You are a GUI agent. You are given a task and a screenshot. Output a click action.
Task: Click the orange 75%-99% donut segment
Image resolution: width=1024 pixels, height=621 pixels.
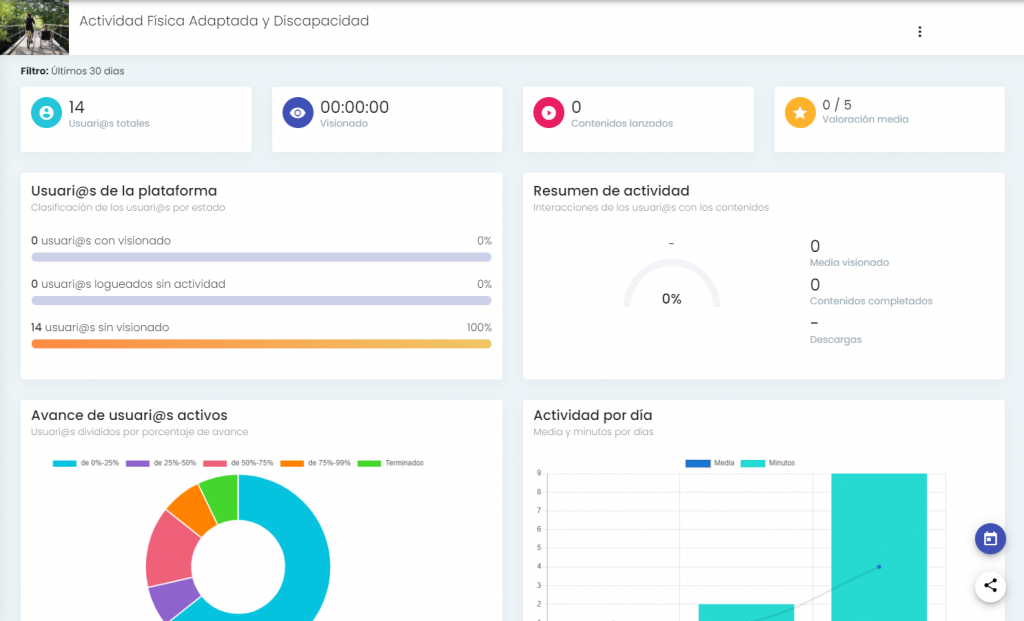point(191,512)
